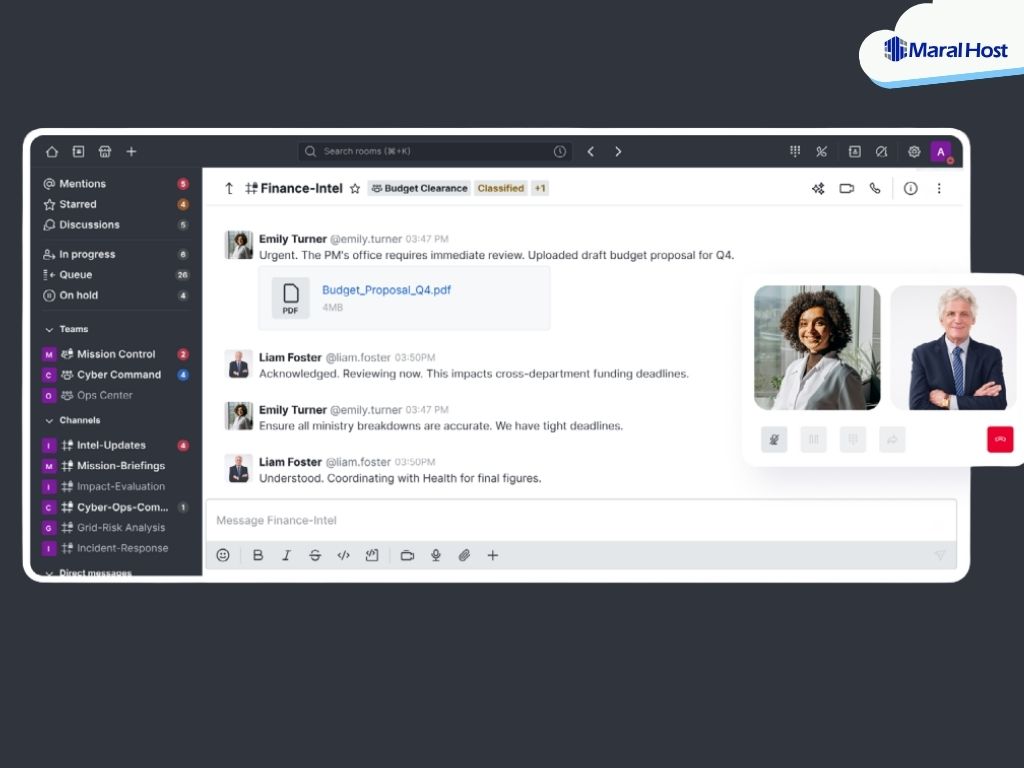Select the woman's video thumbnail in call
The width and height of the screenshot is (1024, 768).
(817, 347)
